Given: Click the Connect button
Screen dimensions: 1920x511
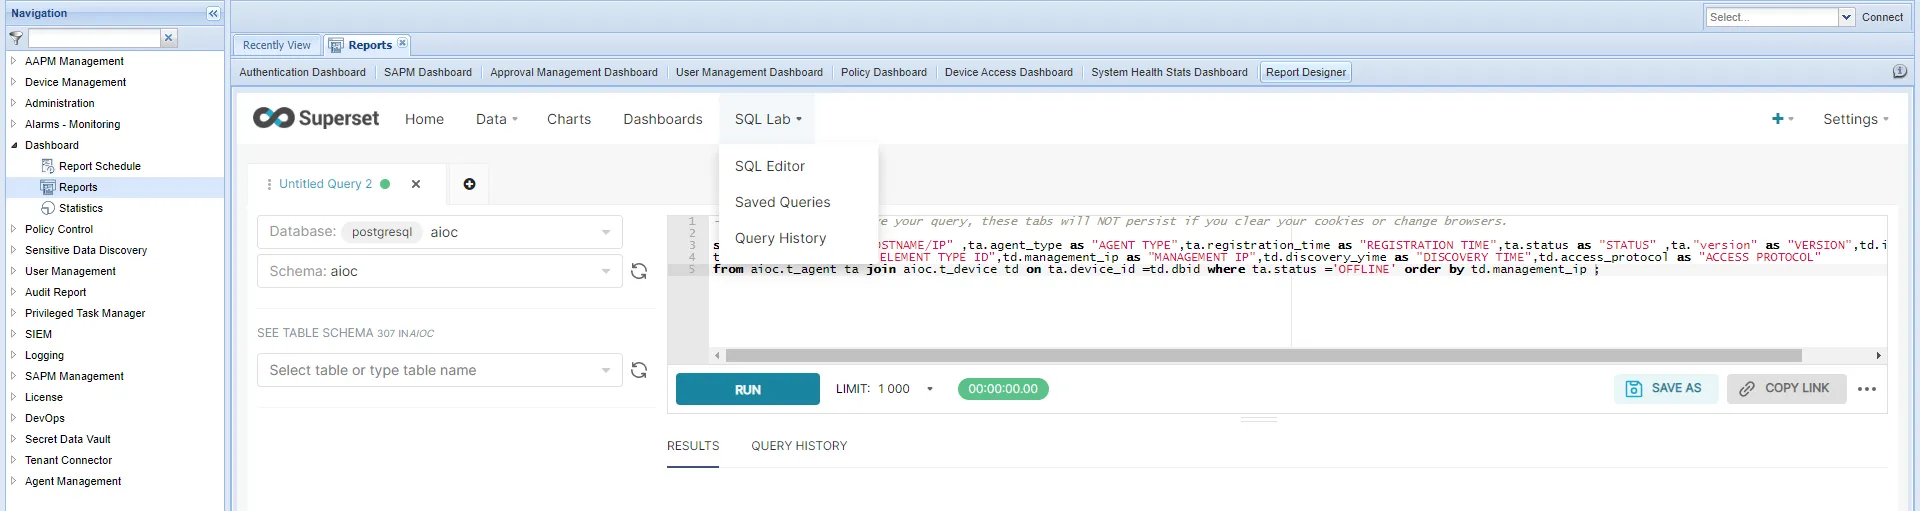Looking at the screenshot, I should coord(1882,17).
